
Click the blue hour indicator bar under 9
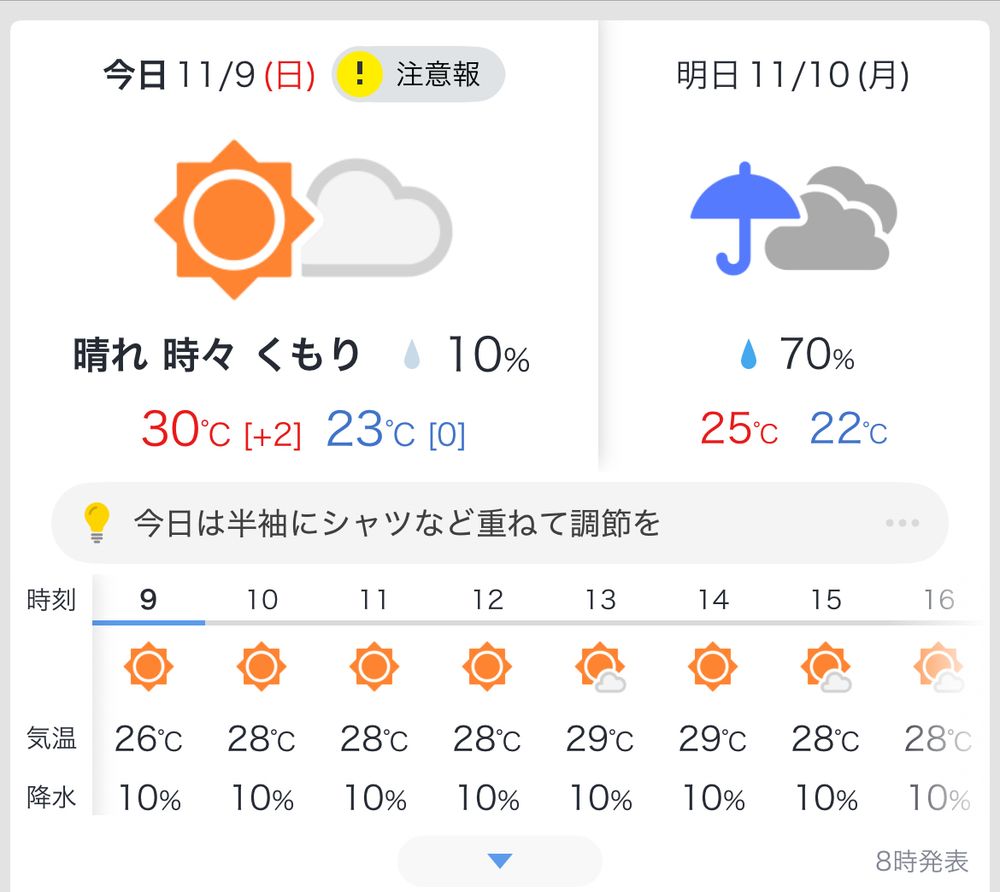(149, 622)
